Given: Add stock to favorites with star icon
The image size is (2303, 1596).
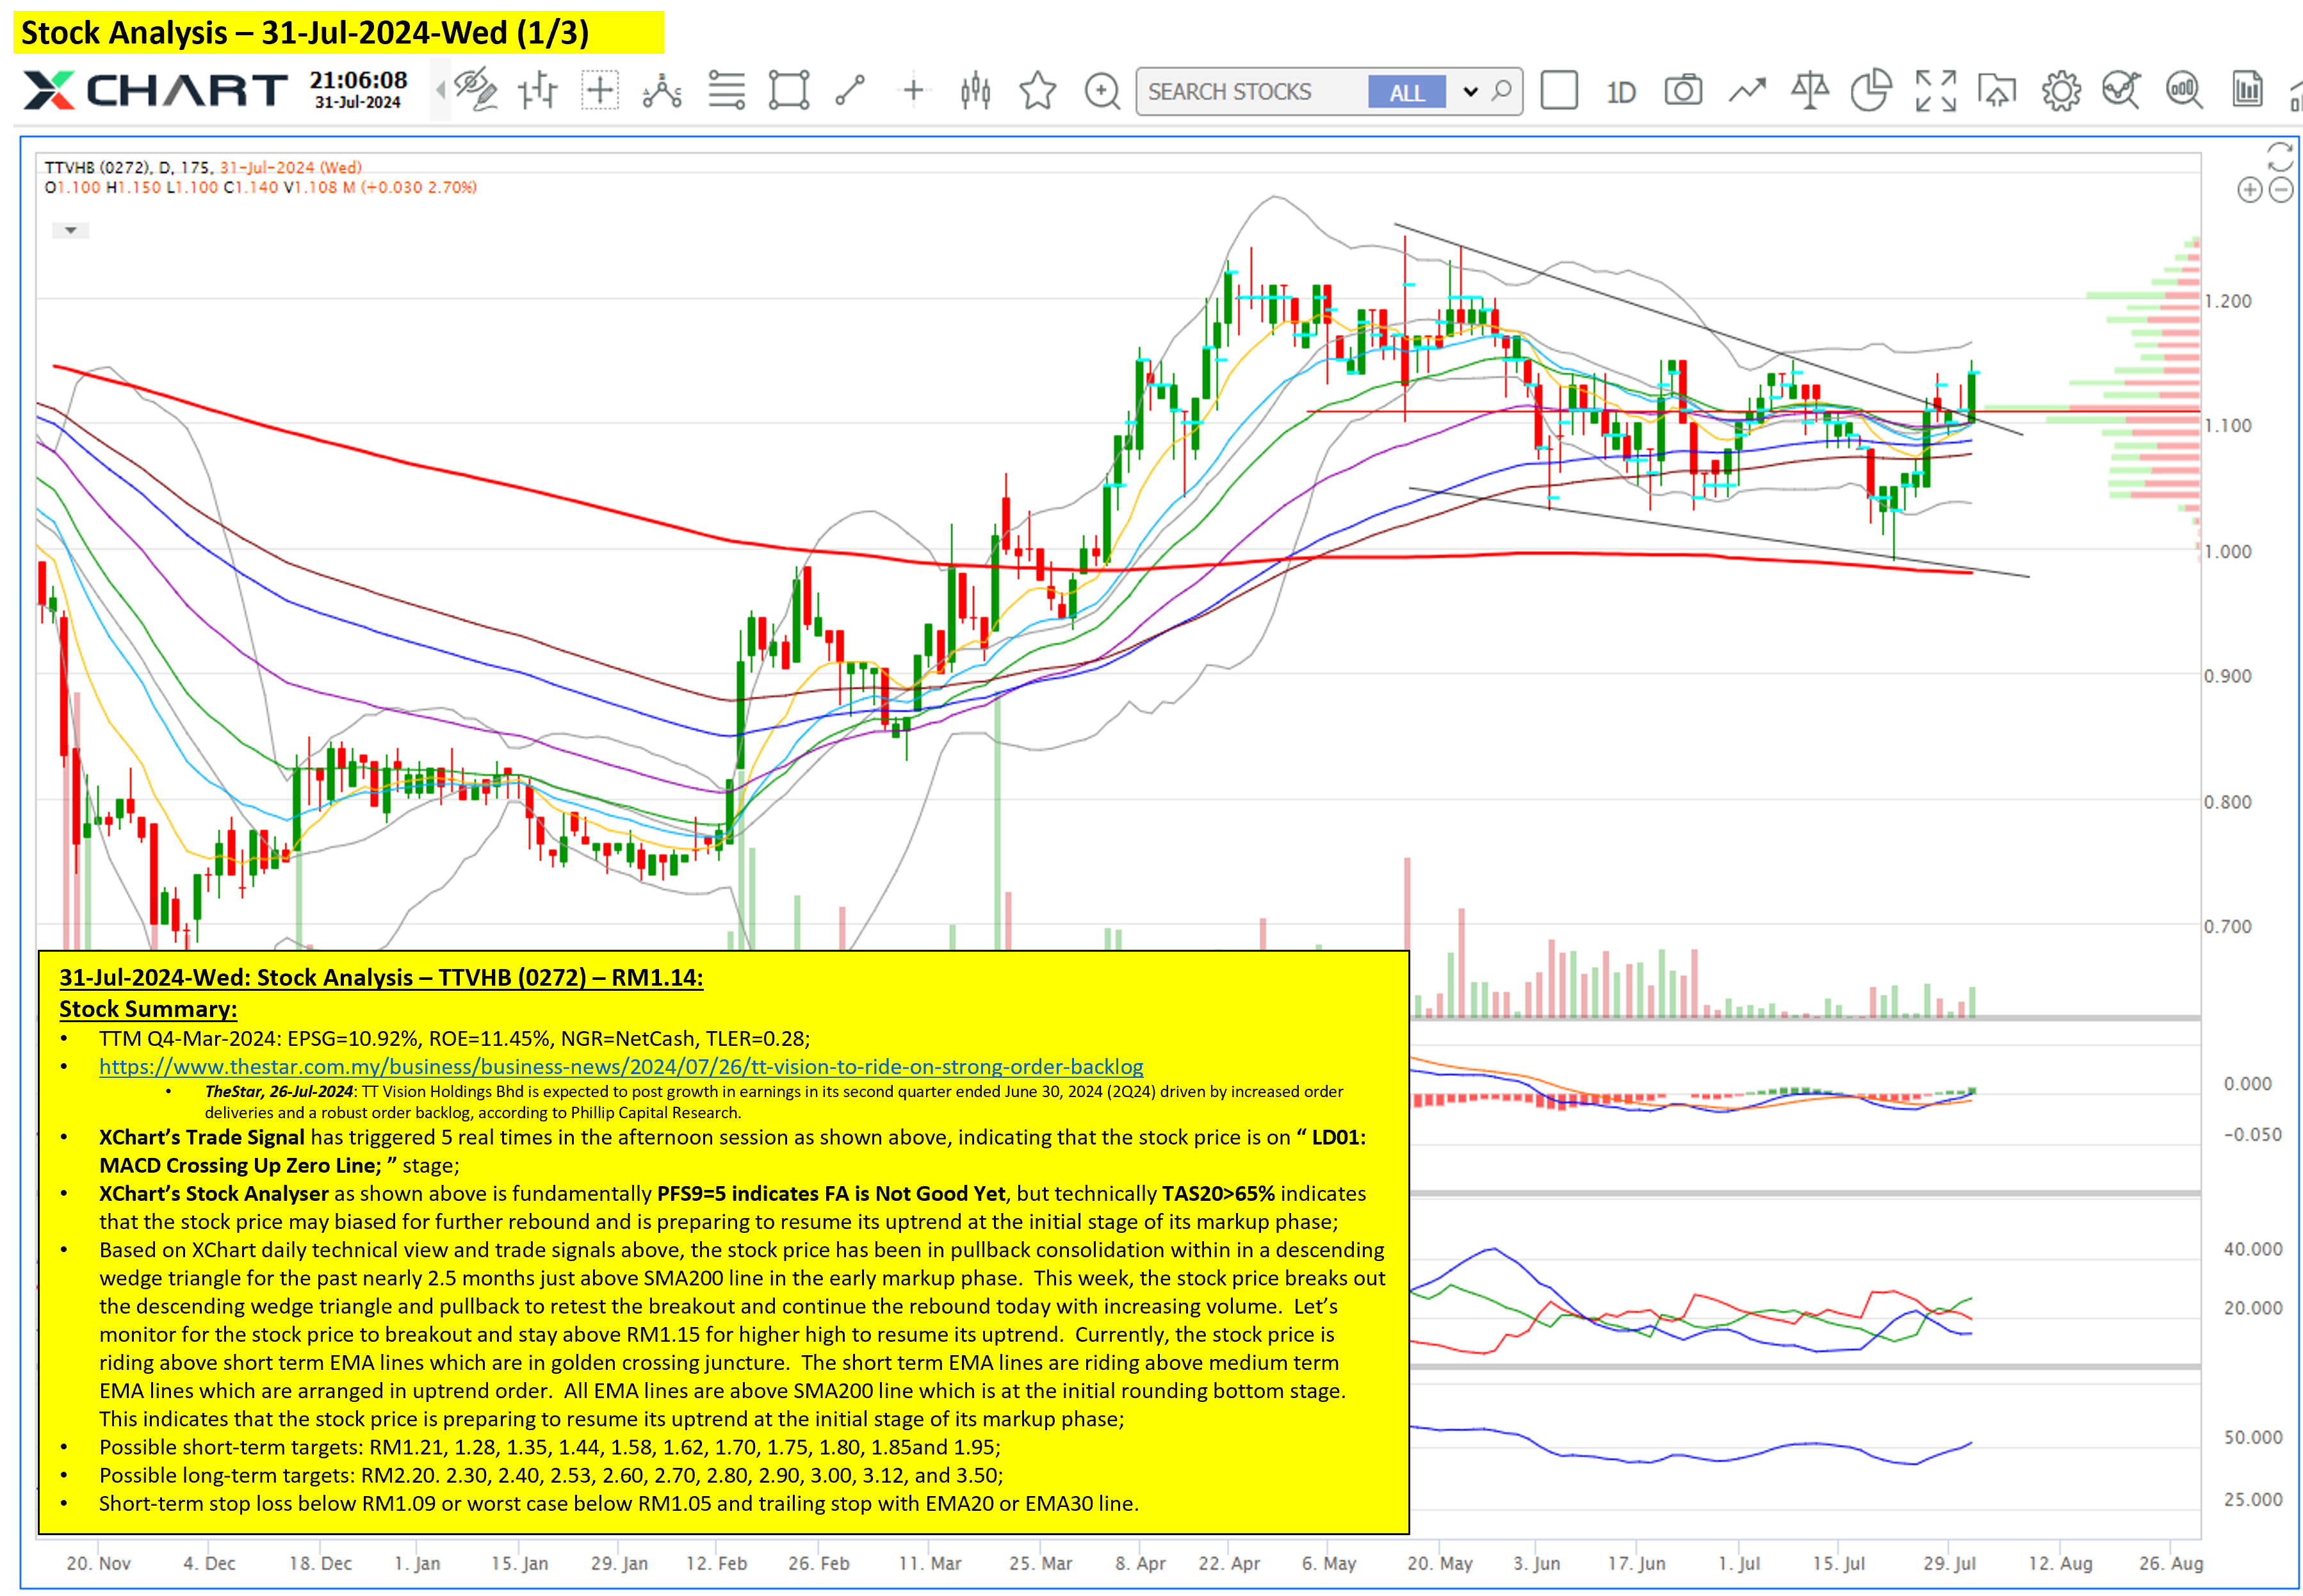Looking at the screenshot, I should coord(1037,91).
